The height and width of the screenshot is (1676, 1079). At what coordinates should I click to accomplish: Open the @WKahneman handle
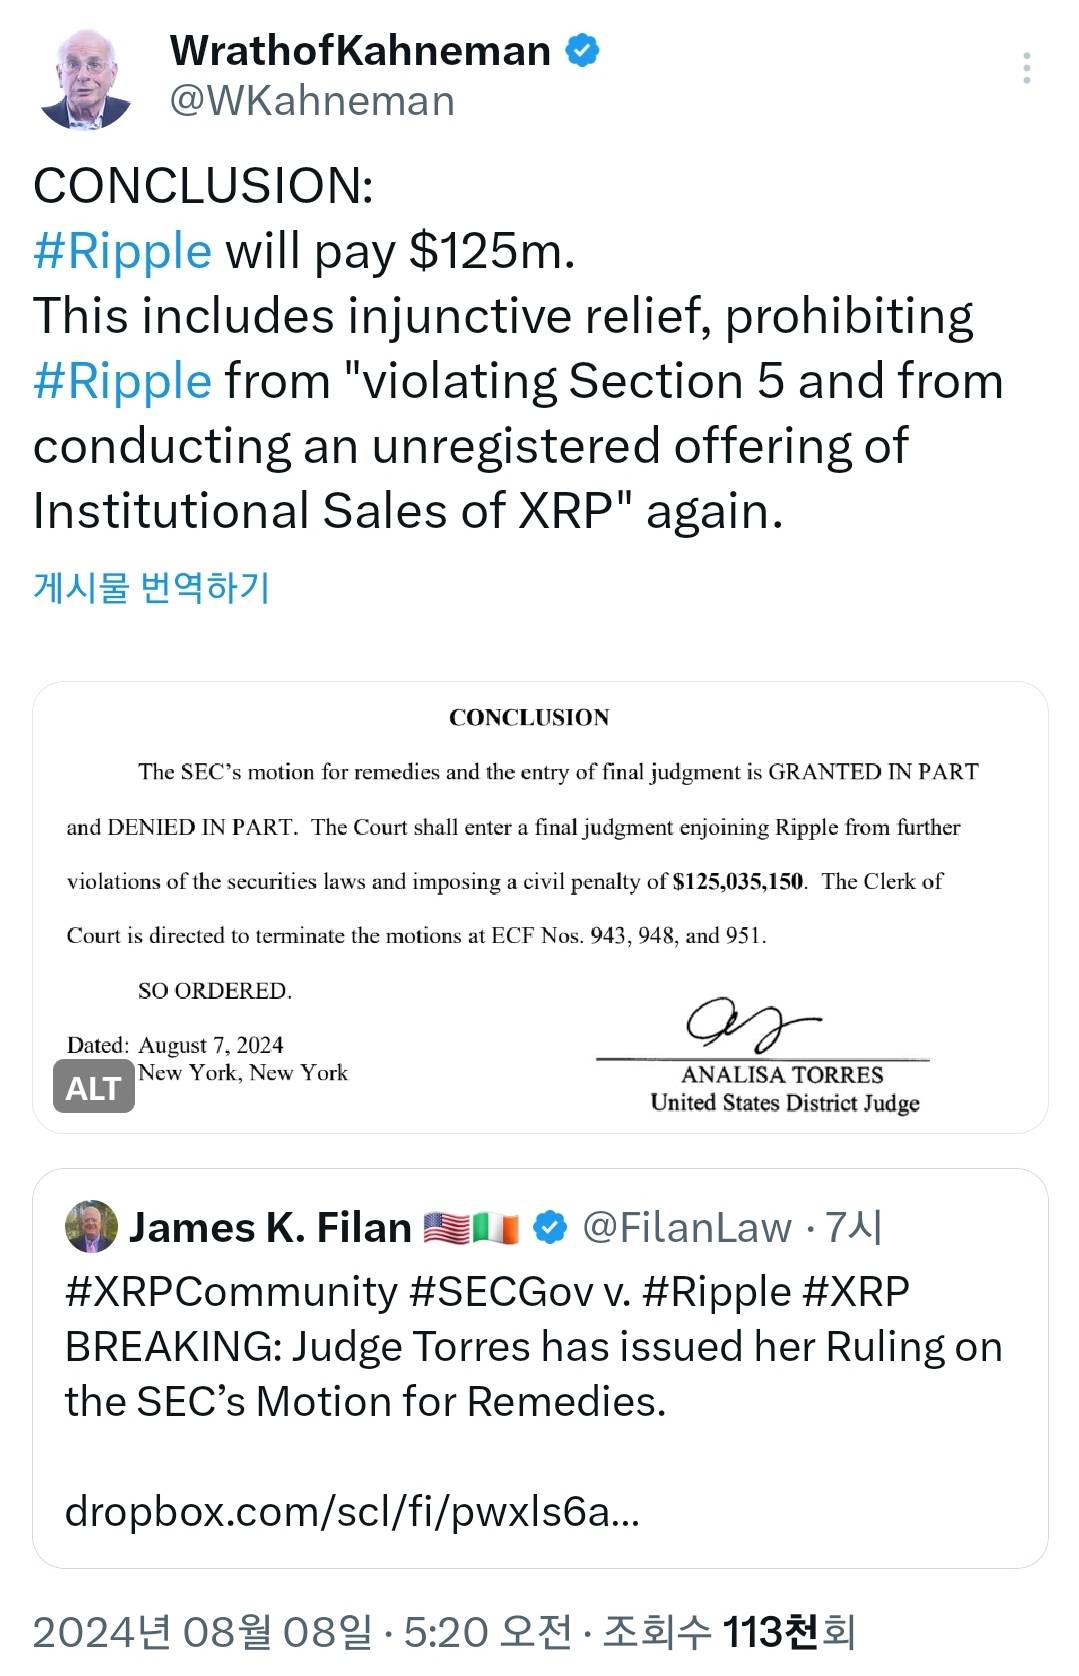click(x=312, y=101)
